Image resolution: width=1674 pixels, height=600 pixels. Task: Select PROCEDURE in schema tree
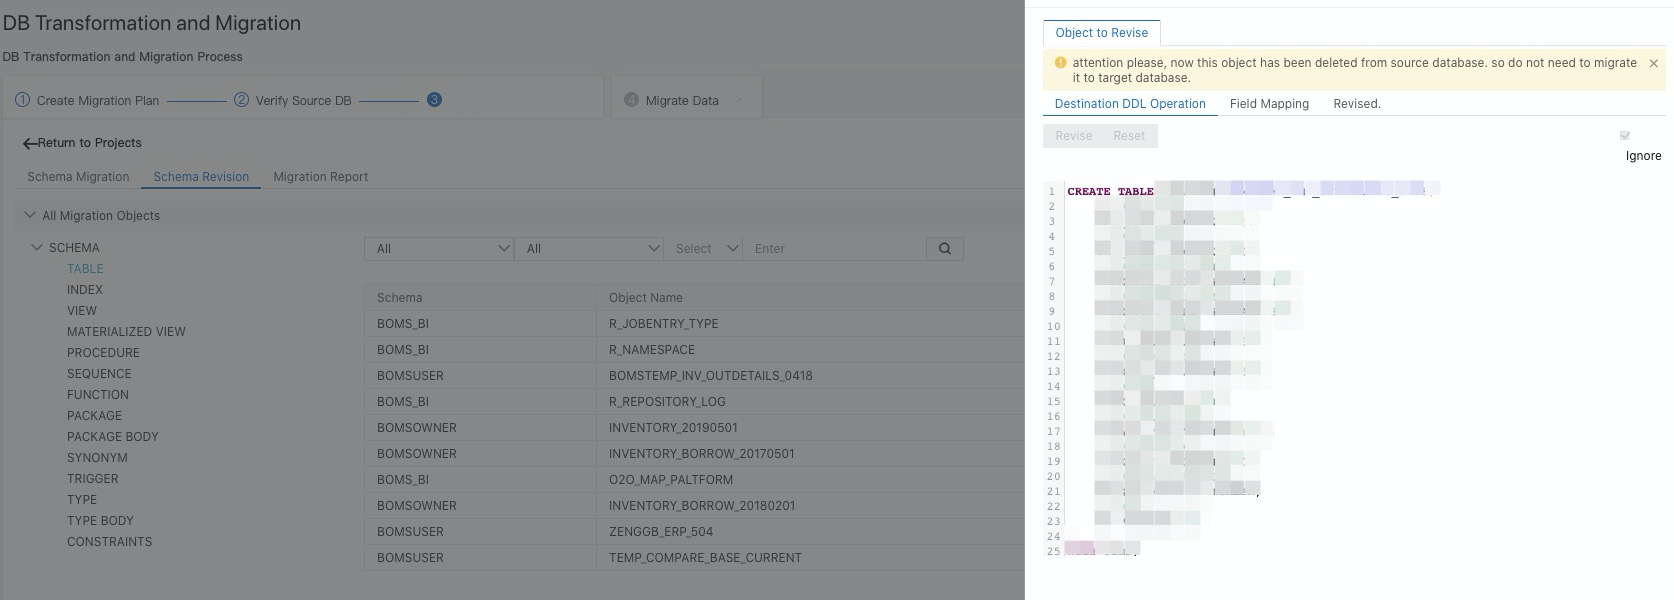point(103,353)
